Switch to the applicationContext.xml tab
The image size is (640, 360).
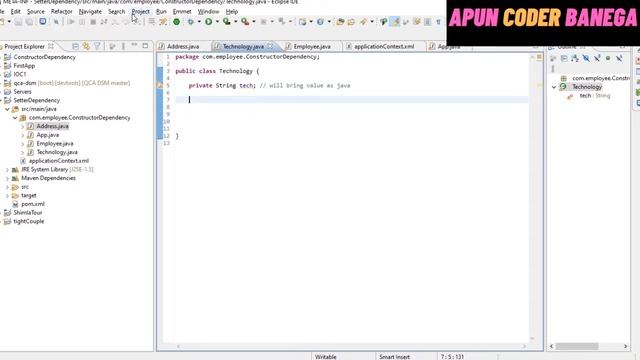[384, 47]
